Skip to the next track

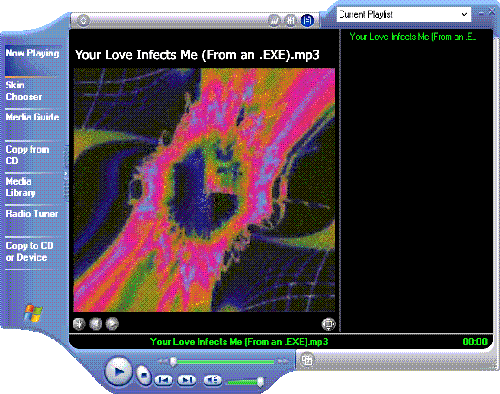point(187,380)
